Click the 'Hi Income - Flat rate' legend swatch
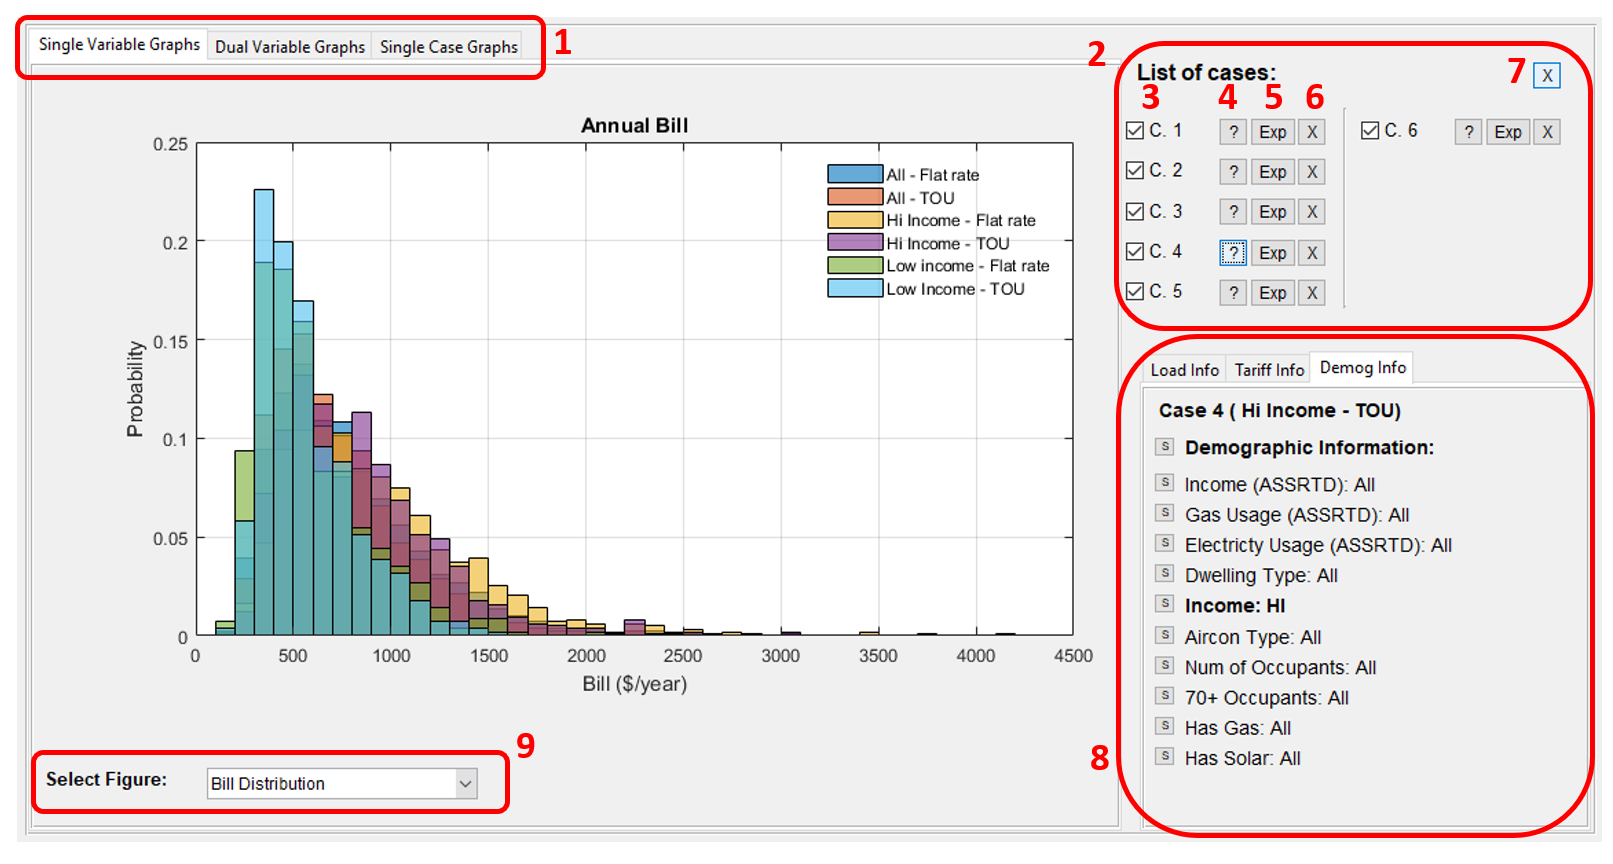This screenshot has height=864, width=1613. (855, 220)
